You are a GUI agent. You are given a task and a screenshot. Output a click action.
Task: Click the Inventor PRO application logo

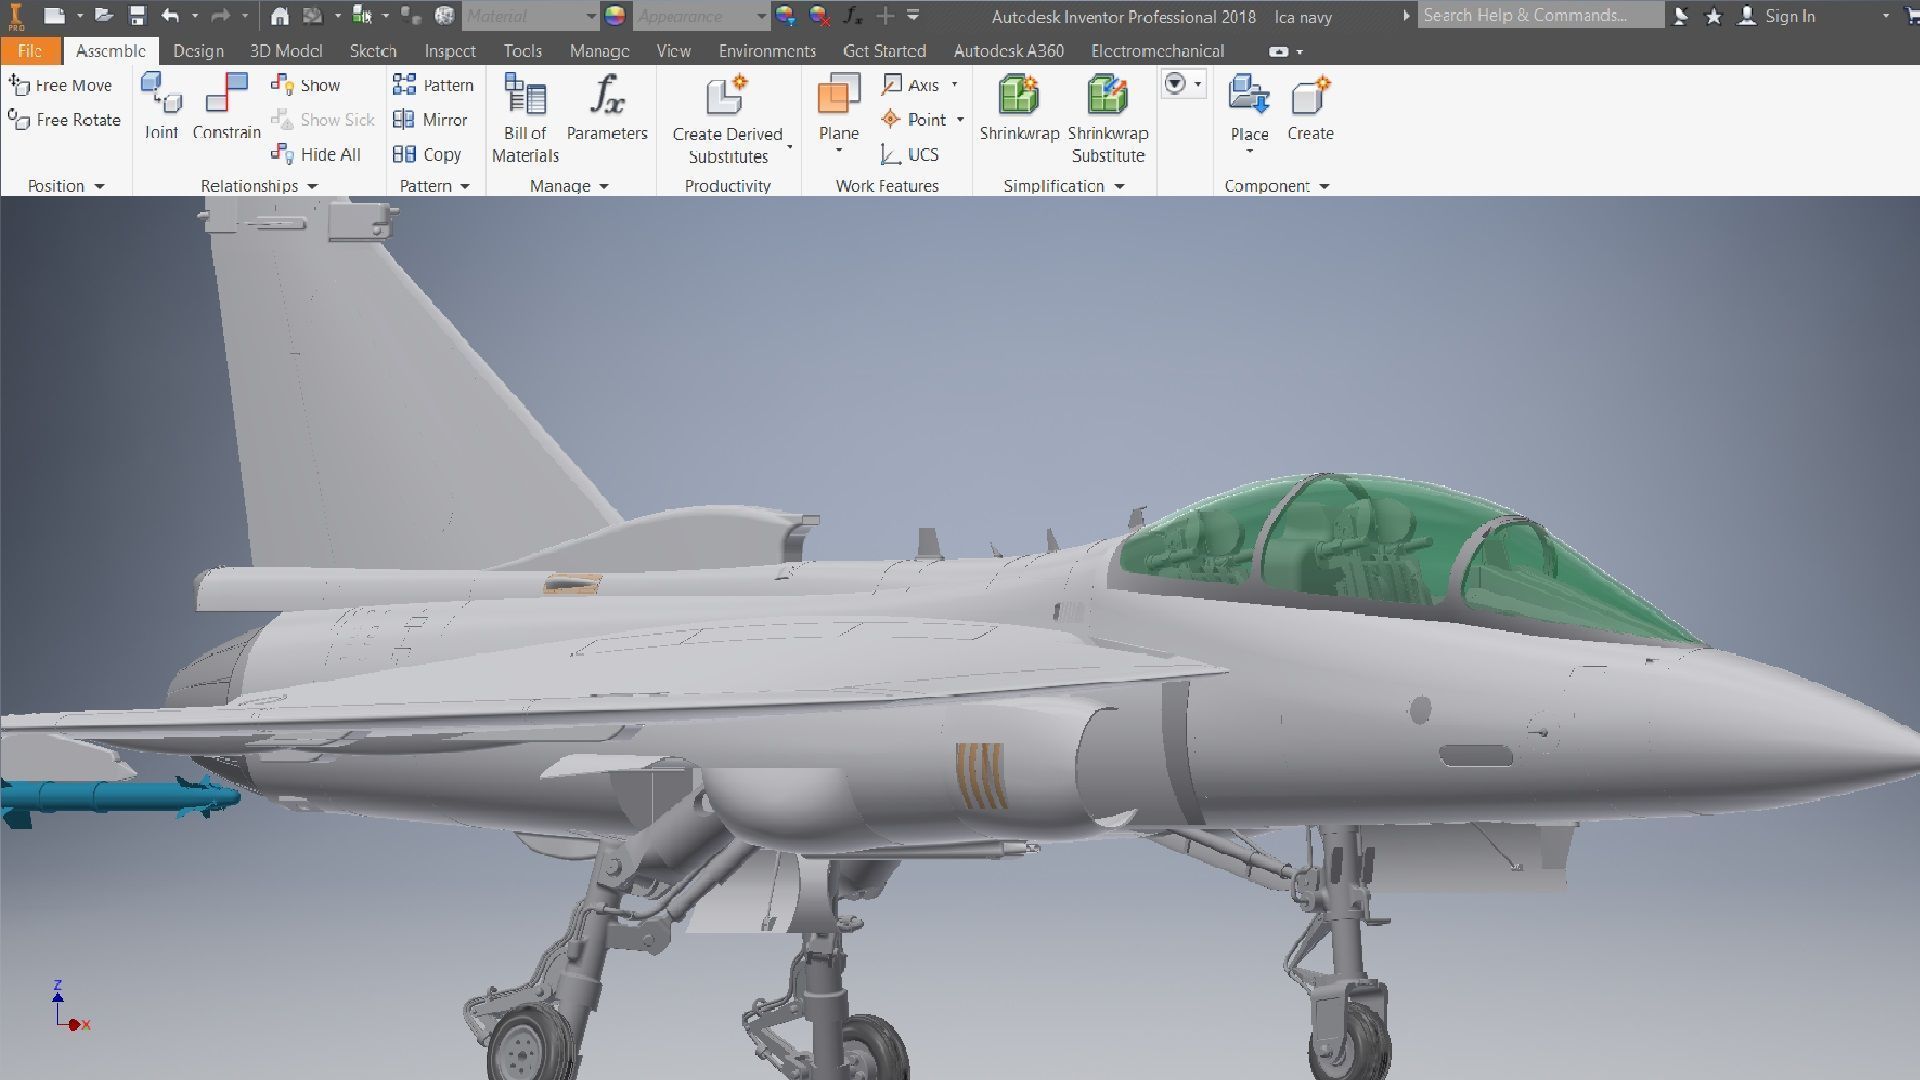16,16
